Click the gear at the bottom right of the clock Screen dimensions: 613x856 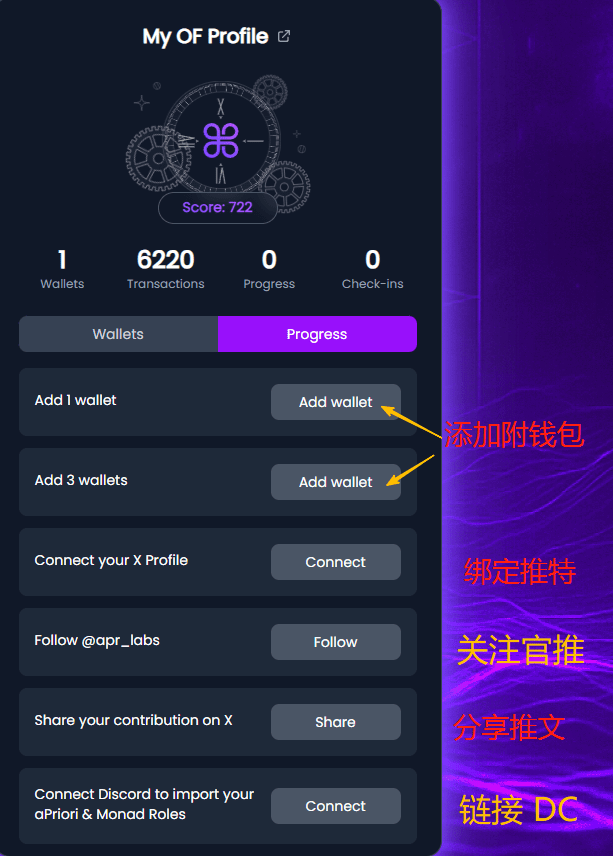(284, 187)
